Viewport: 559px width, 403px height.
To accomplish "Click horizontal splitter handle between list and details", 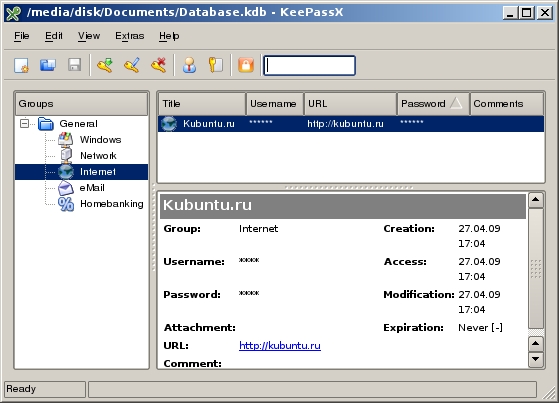I will (349, 187).
